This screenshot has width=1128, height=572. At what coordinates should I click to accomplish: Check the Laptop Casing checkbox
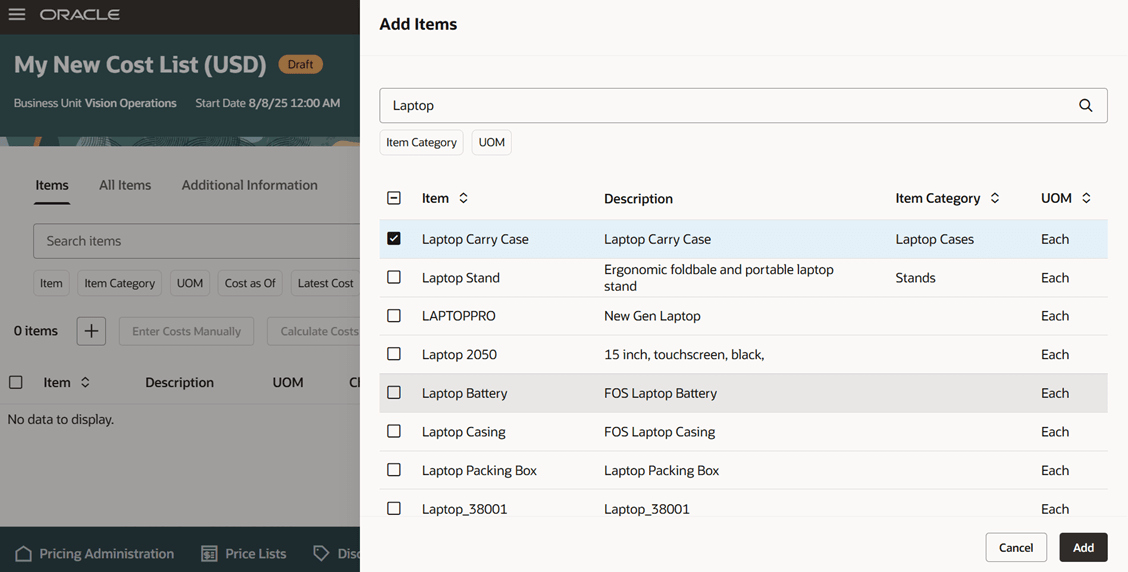click(394, 431)
